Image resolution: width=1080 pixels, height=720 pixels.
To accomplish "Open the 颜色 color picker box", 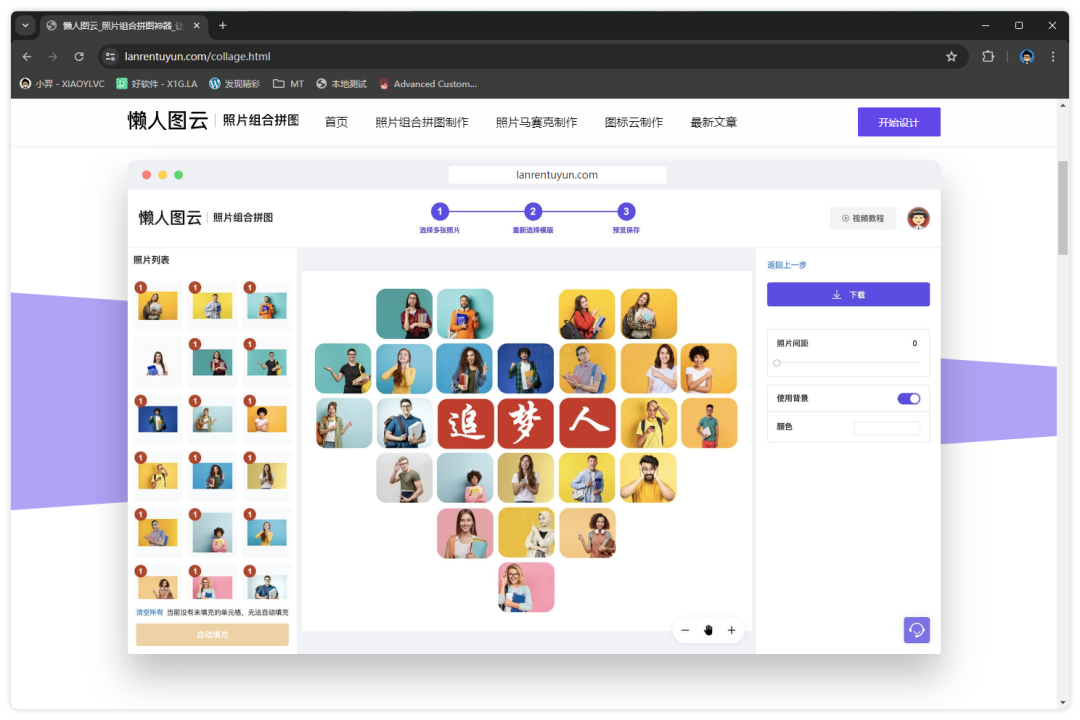I will (x=886, y=428).
